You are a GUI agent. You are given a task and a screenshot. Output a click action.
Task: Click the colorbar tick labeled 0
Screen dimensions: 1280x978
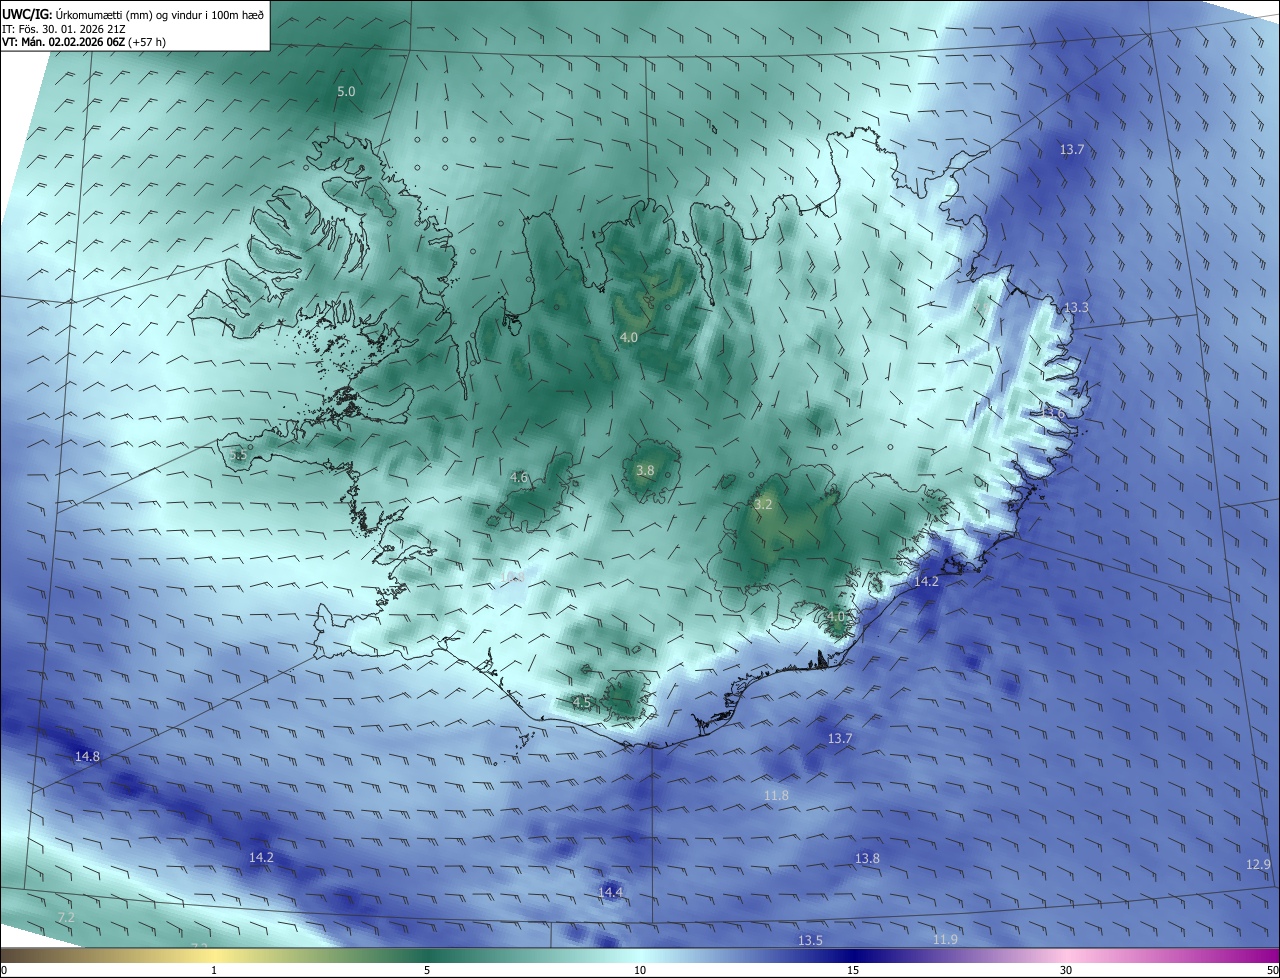point(4,970)
